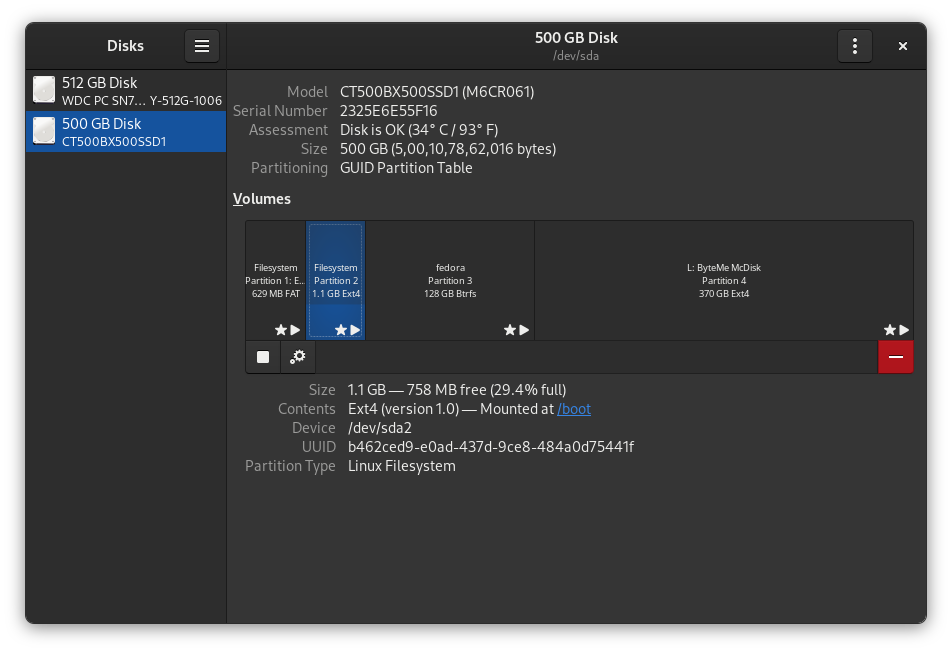Click the star icon on Partition 1
Screen dimensions: 952x652
tap(280, 330)
